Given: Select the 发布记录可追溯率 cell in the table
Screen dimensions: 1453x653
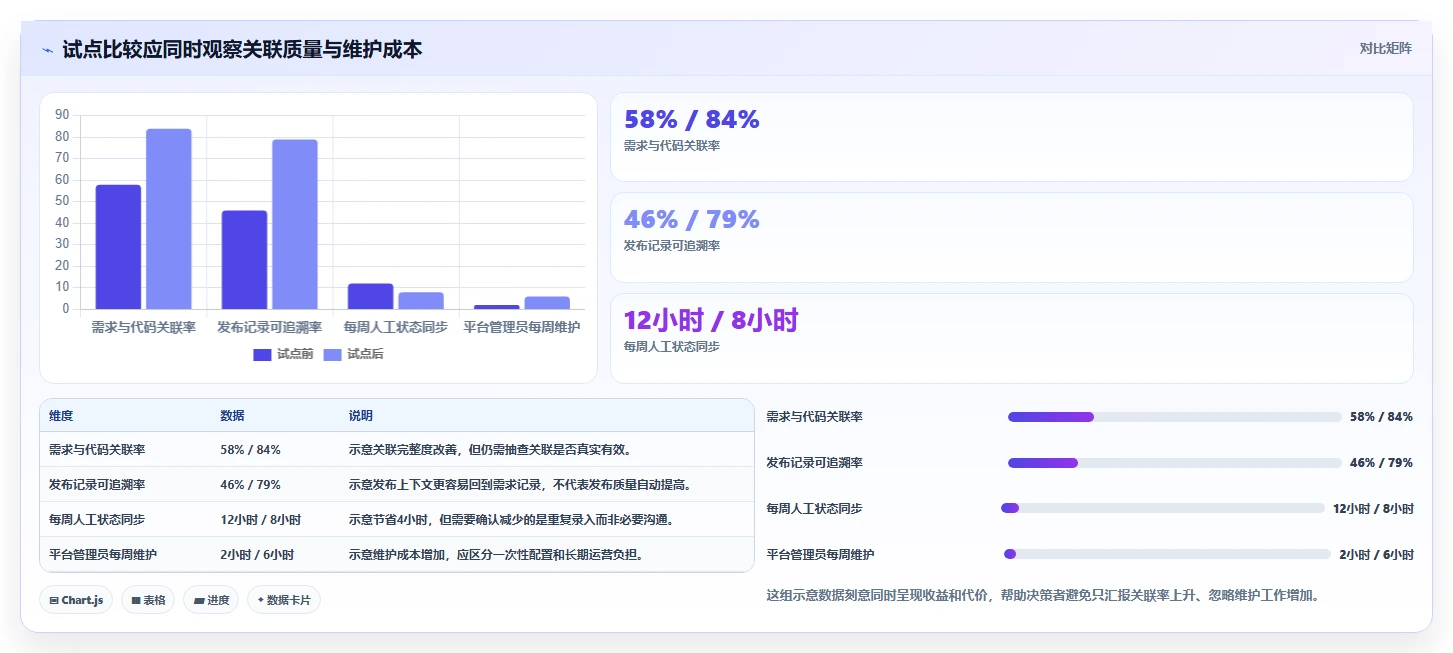Looking at the screenshot, I should 97,485.
